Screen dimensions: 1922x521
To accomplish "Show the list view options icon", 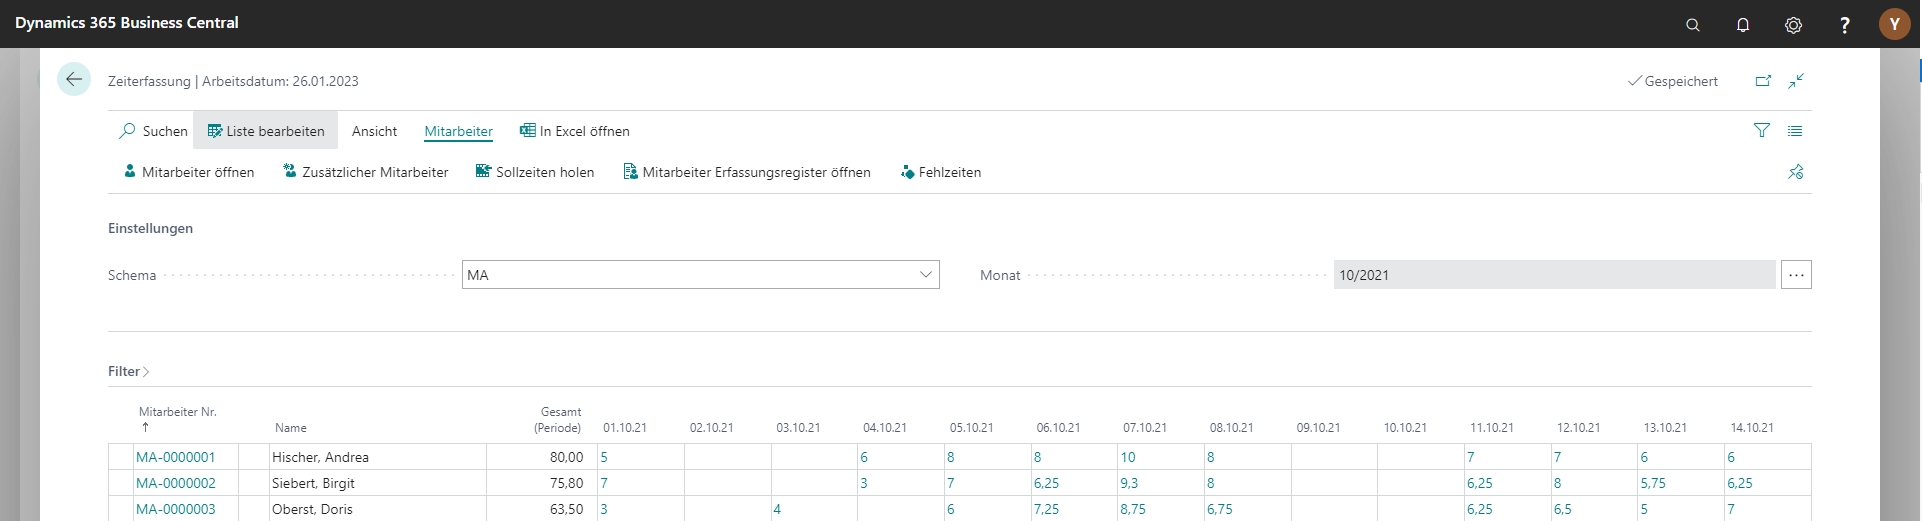I will click(1795, 131).
